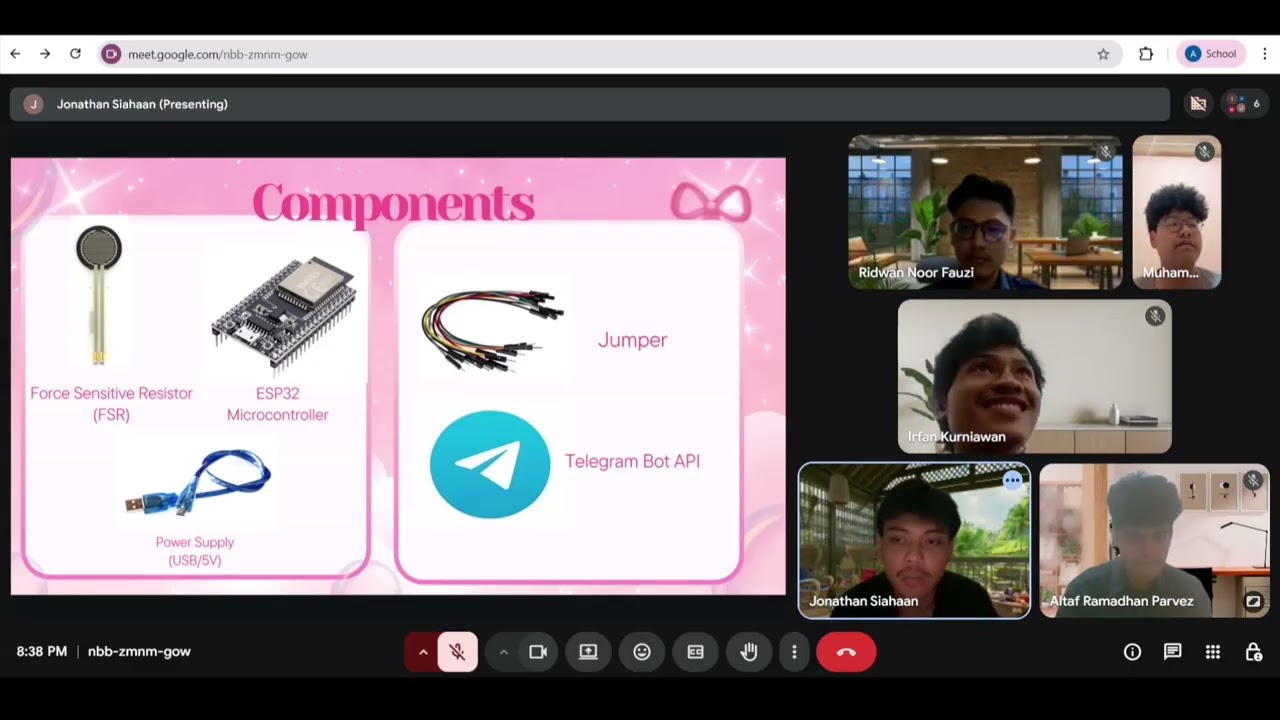
Task: Click the FSR sensor image
Action: pyautogui.click(x=98, y=295)
